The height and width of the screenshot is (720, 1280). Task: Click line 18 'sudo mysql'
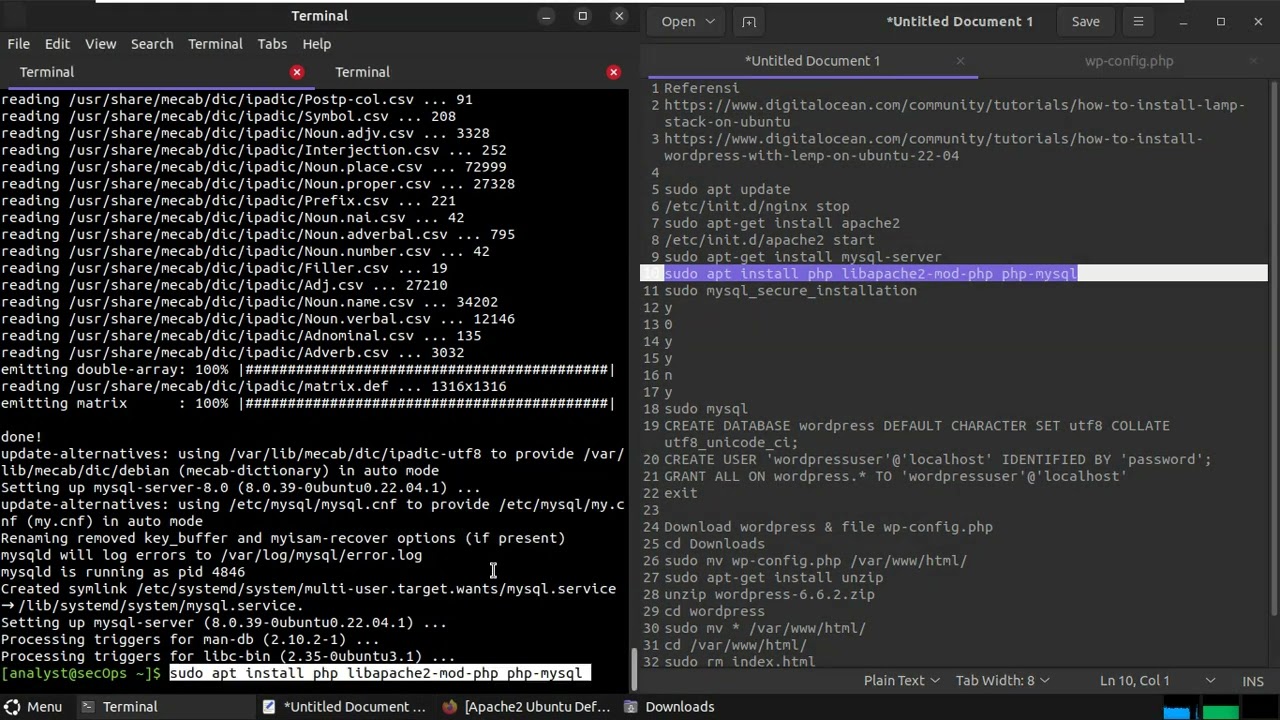(706, 409)
